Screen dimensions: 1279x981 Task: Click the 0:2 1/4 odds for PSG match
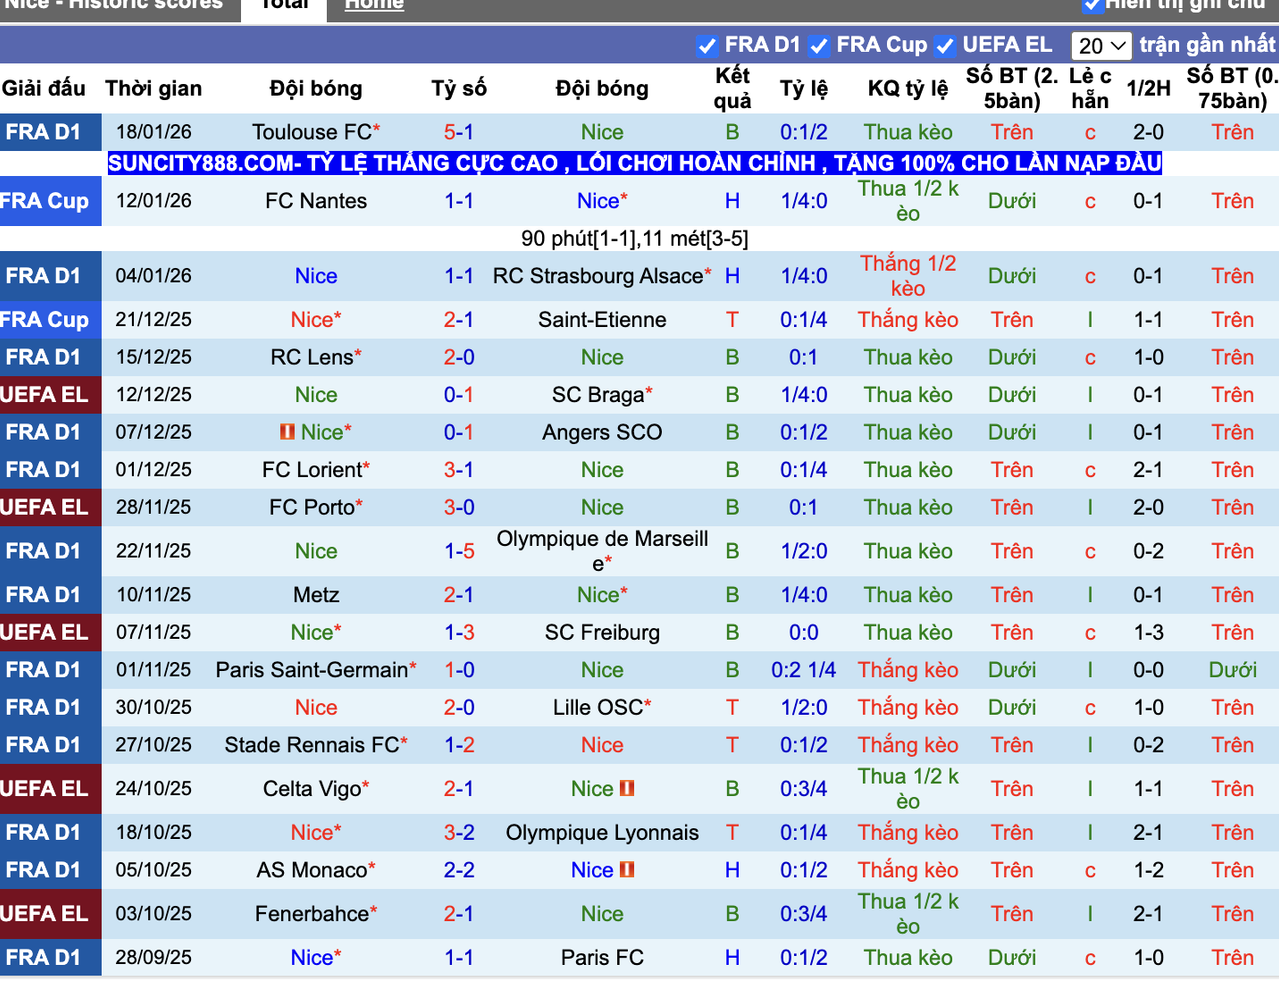[x=803, y=670]
